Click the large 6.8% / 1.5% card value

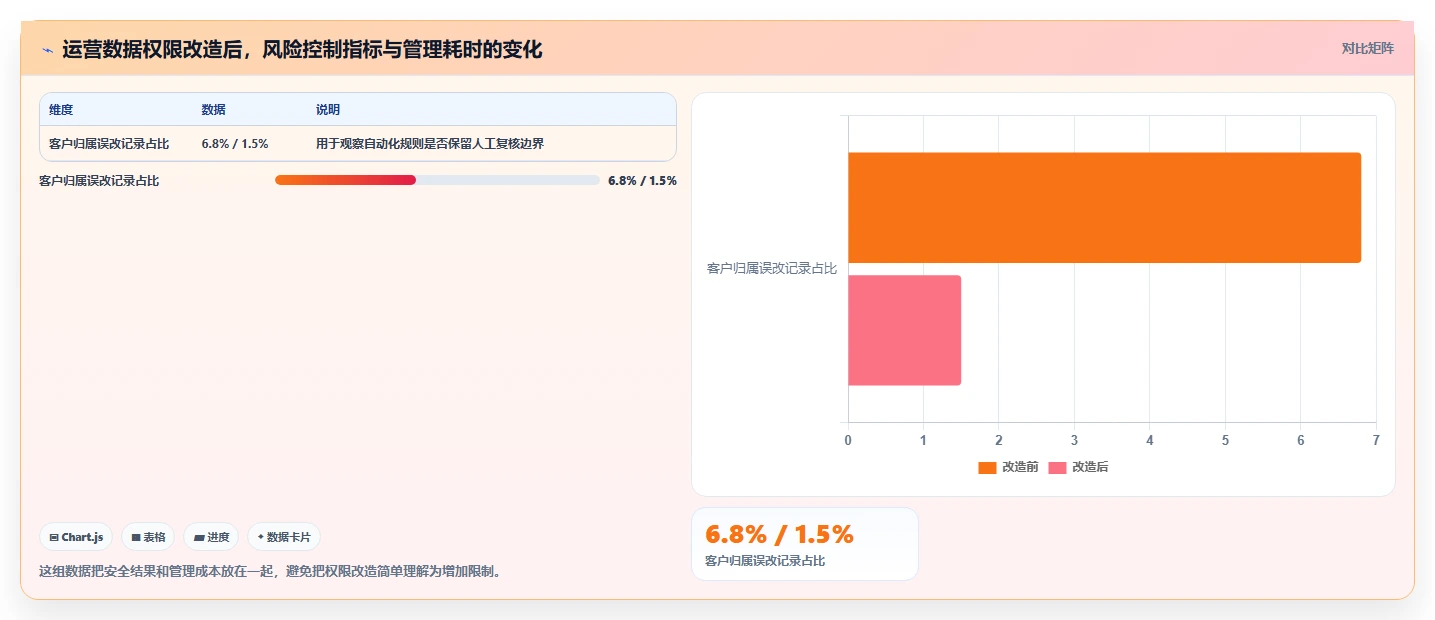pos(779,534)
